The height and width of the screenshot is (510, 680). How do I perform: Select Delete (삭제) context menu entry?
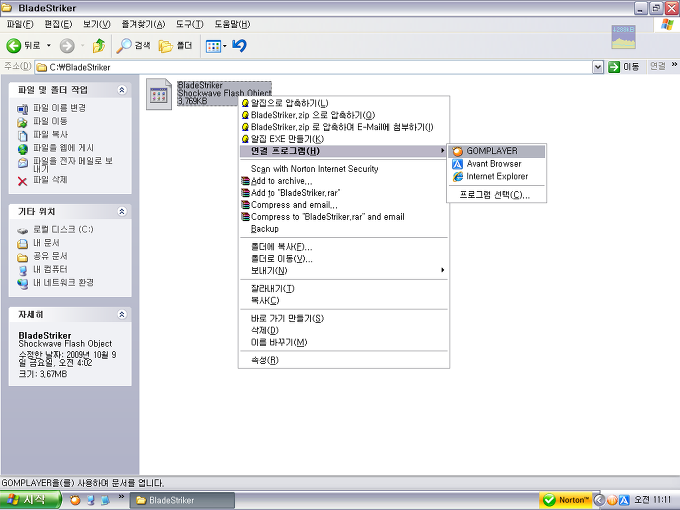[x=343, y=330]
